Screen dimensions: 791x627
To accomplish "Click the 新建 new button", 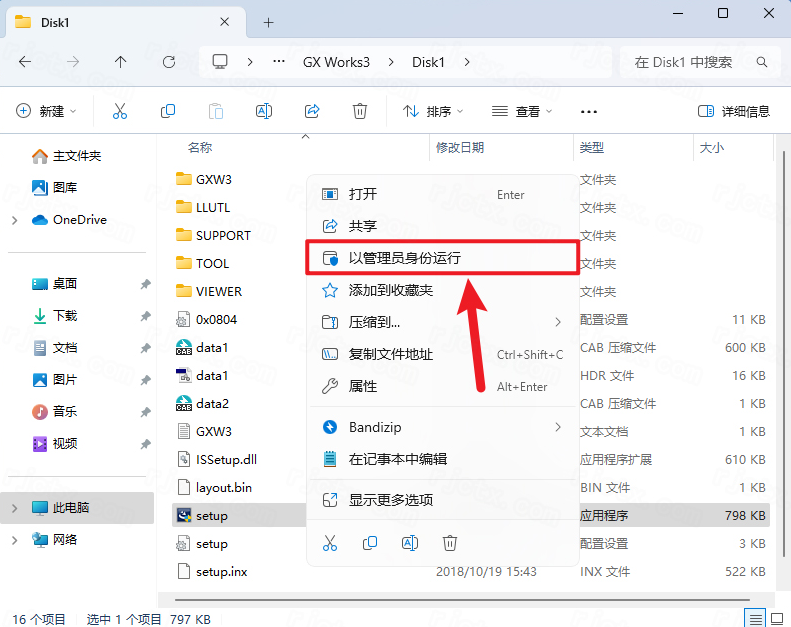I will point(47,111).
